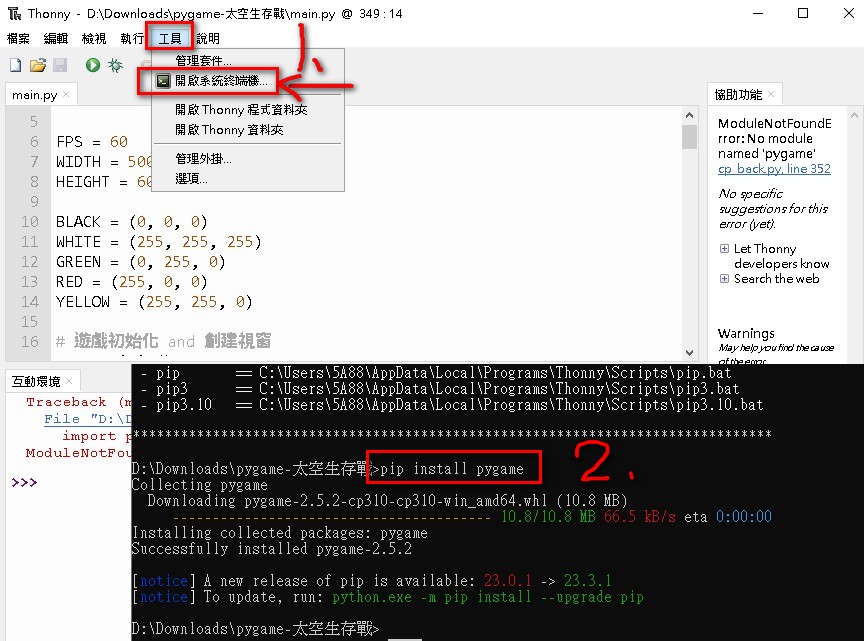Click the Traceback line in shell
Screen dimensions: 864x641
pyautogui.click(x=79, y=402)
